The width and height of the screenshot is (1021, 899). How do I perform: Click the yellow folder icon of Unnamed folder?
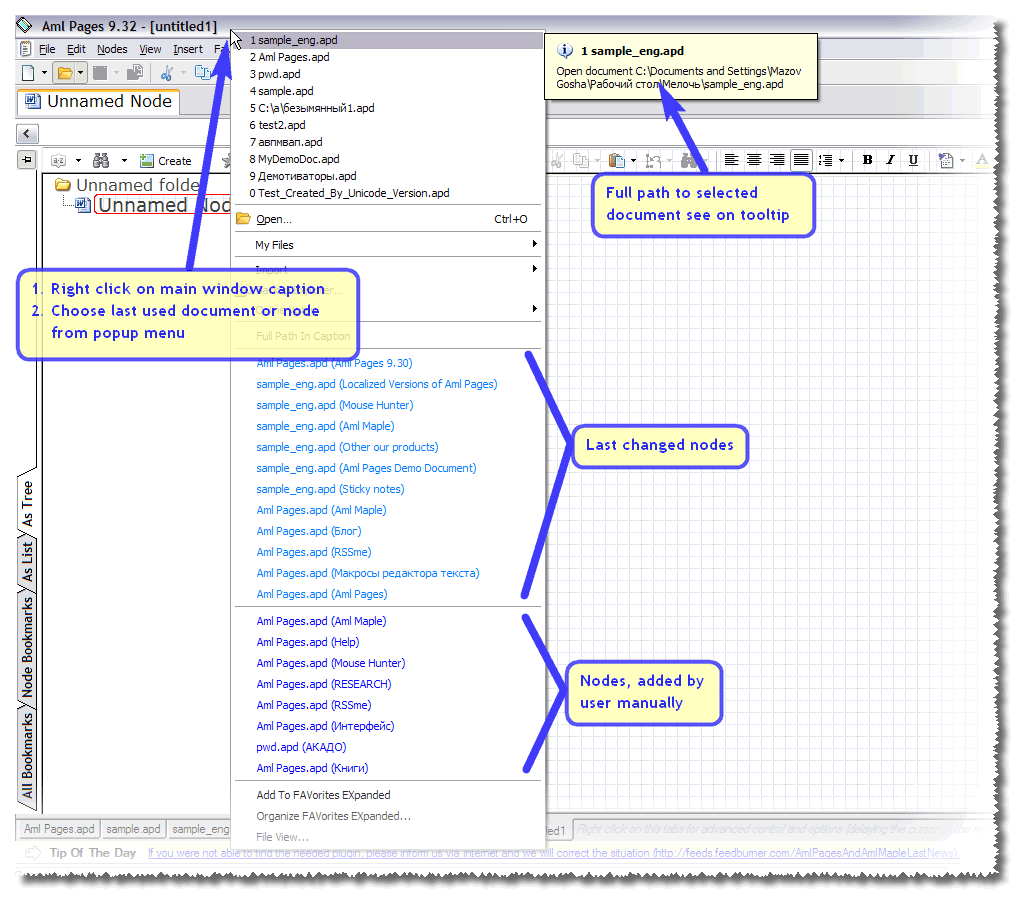[x=63, y=185]
